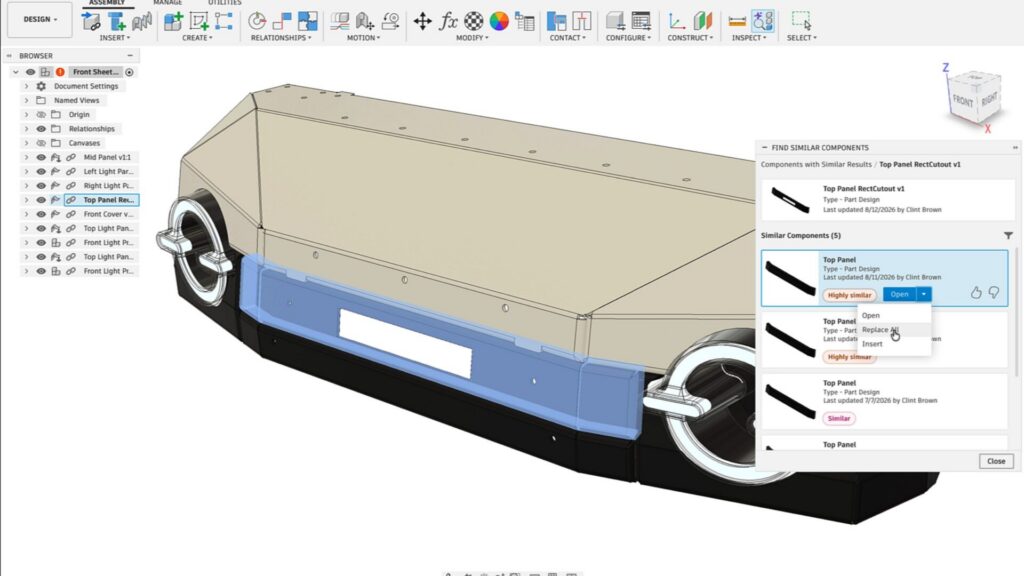
Task: Choose Open from the dropdown menu
Action: (x=893, y=315)
